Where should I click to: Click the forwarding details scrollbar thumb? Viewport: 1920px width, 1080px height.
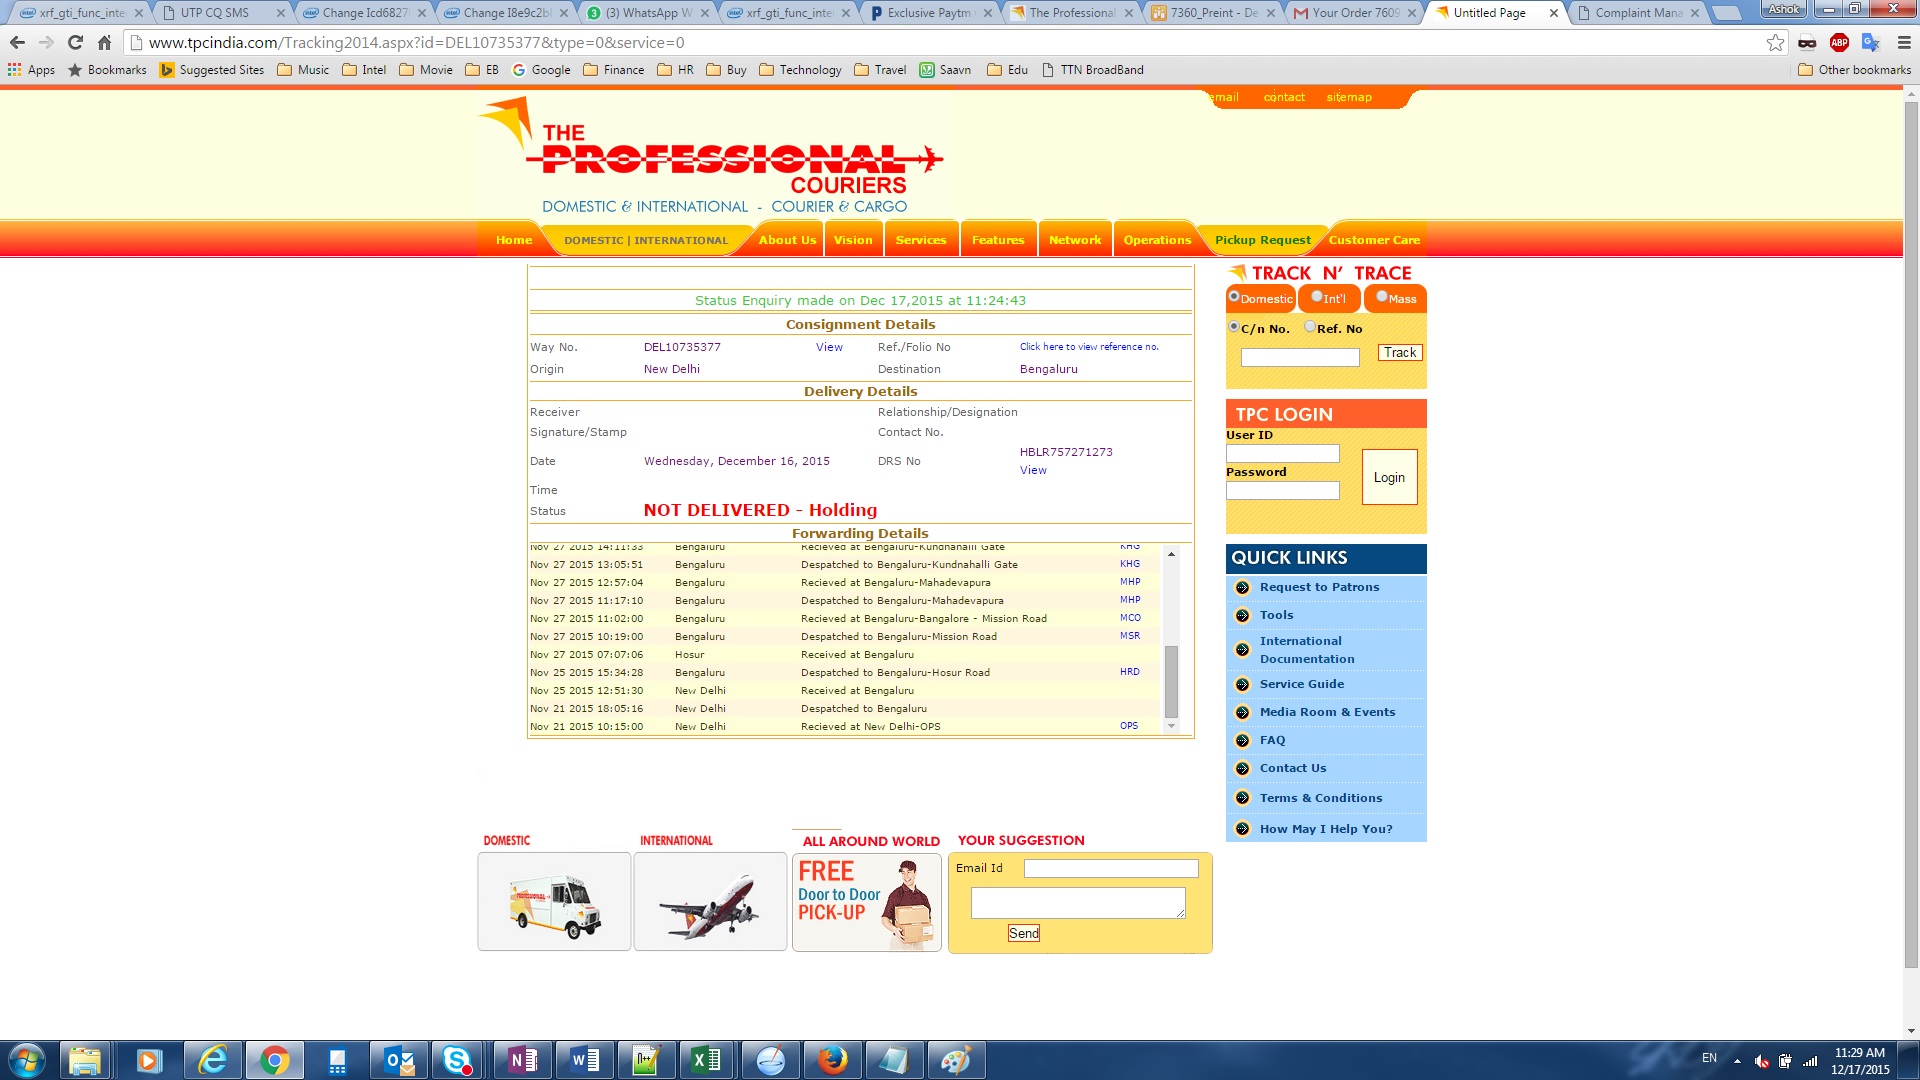(1171, 682)
